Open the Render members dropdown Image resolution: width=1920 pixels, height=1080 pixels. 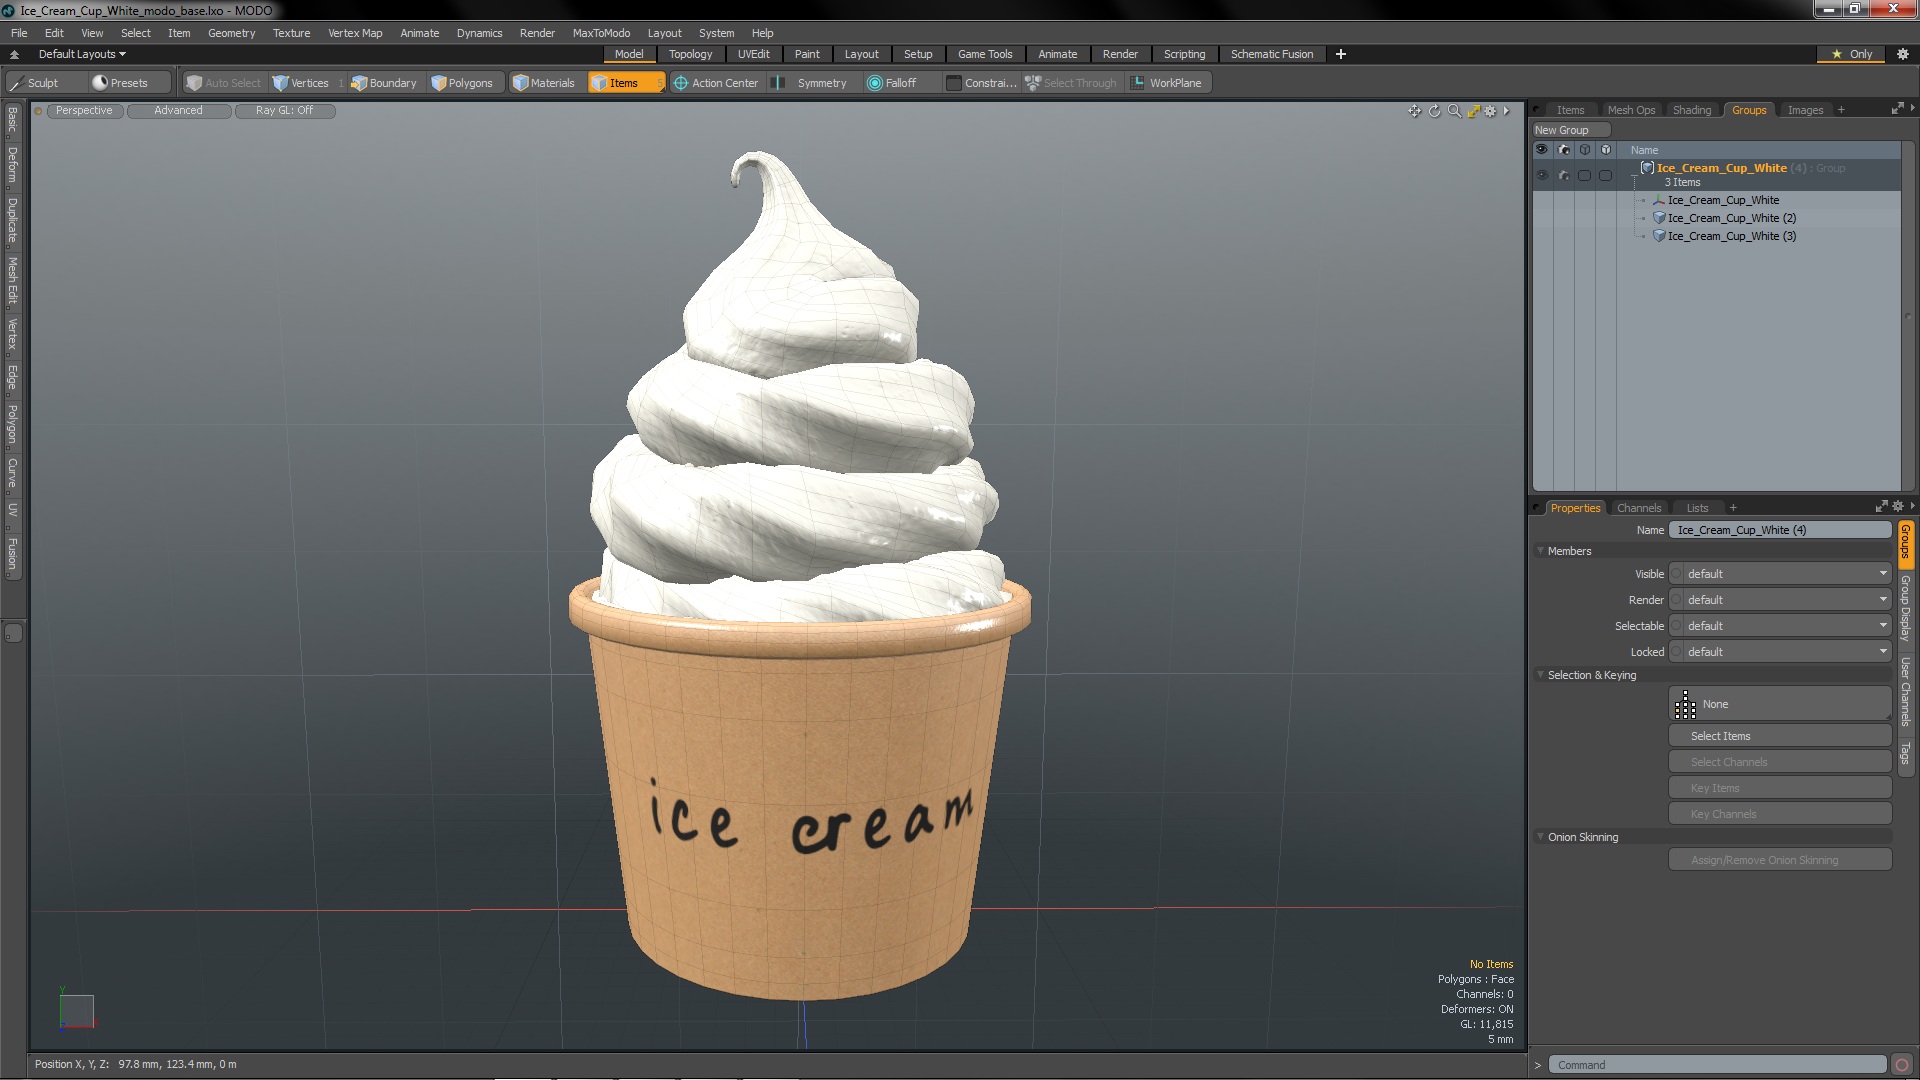click(x=1788, y=600)
